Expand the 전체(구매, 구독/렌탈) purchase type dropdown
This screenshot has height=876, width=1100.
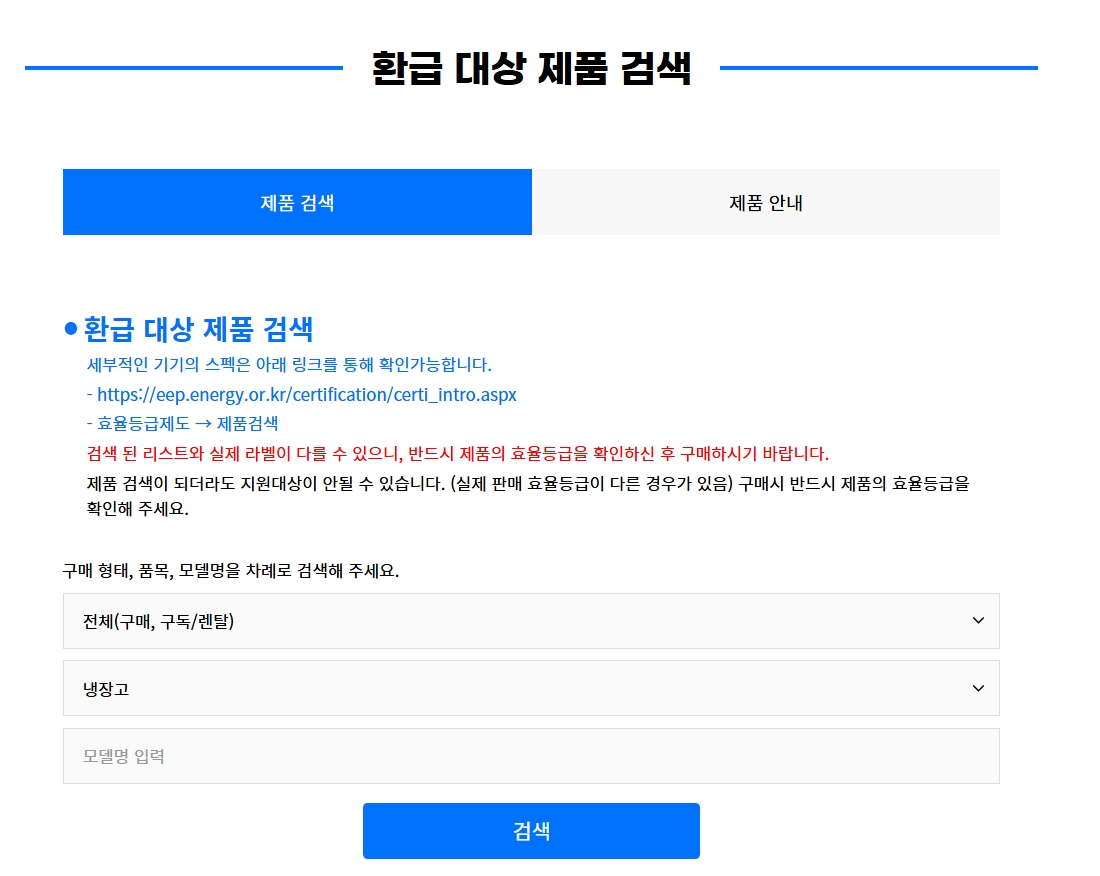pyautogui.click(x=530, y=620)
